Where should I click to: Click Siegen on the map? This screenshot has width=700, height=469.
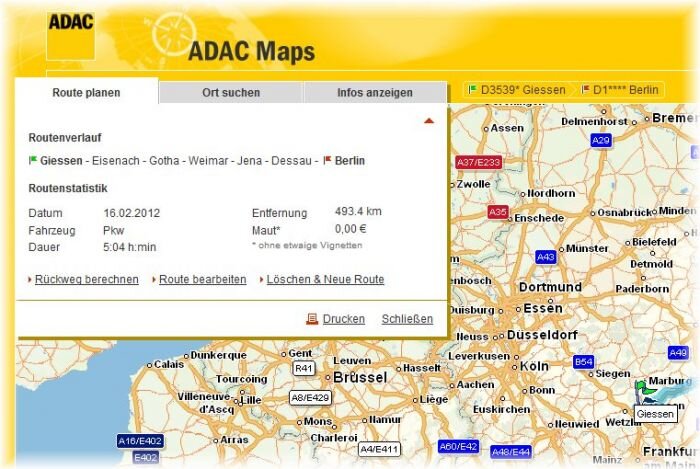613,374
